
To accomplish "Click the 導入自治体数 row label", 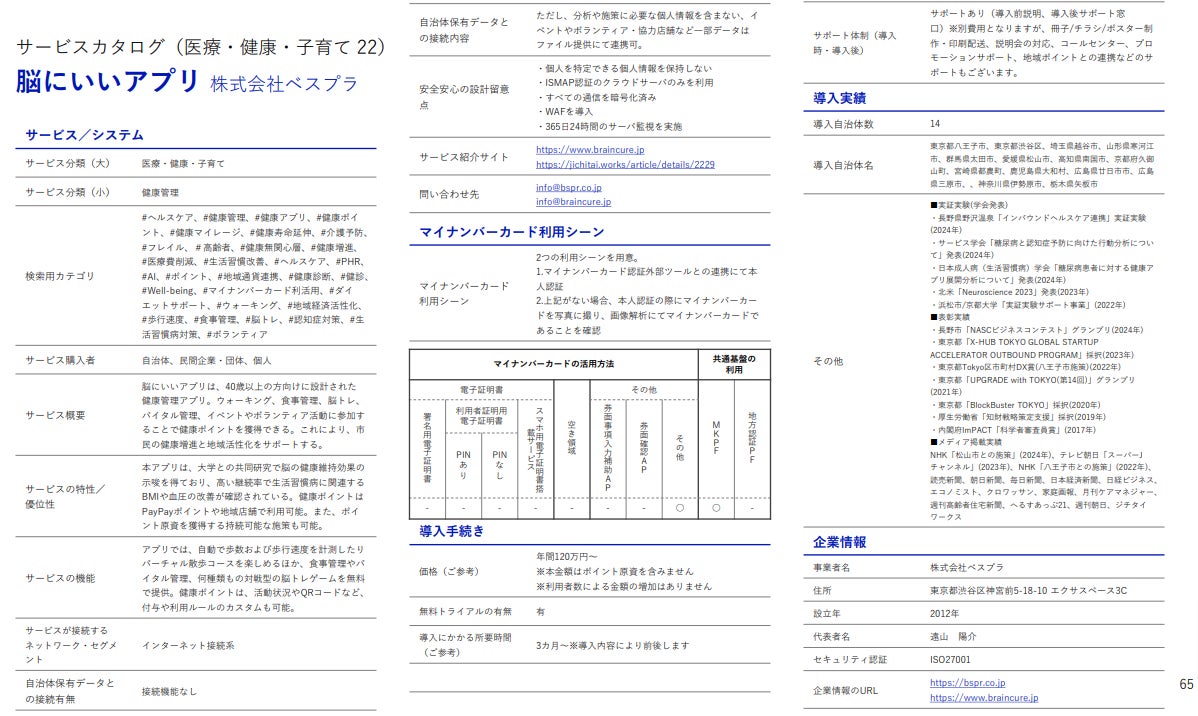I will pyautogui.click(x=843, y=124).
